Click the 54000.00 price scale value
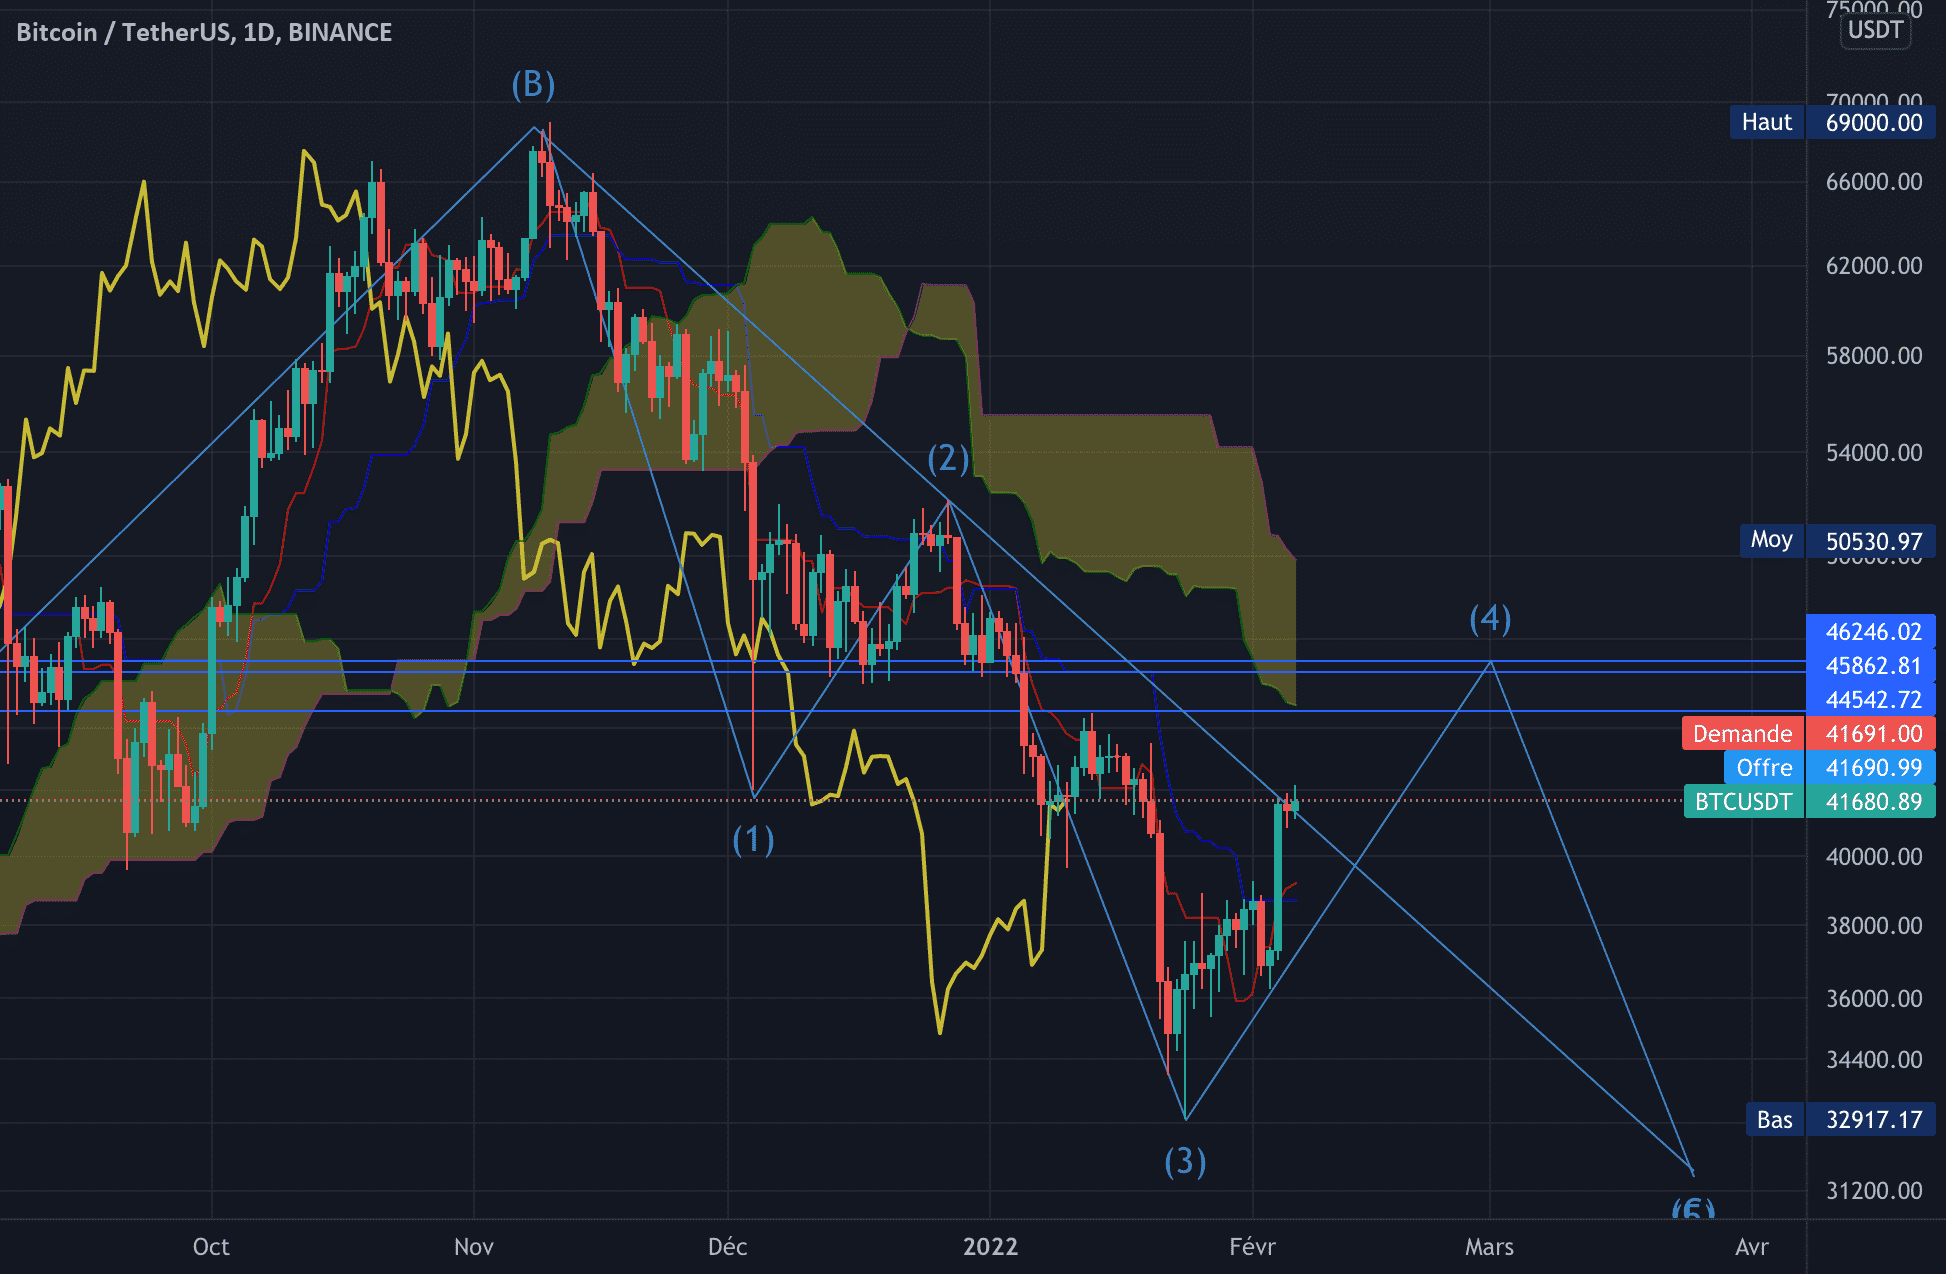Viewport: 1946px width, 1274px height. point(1874,453)
